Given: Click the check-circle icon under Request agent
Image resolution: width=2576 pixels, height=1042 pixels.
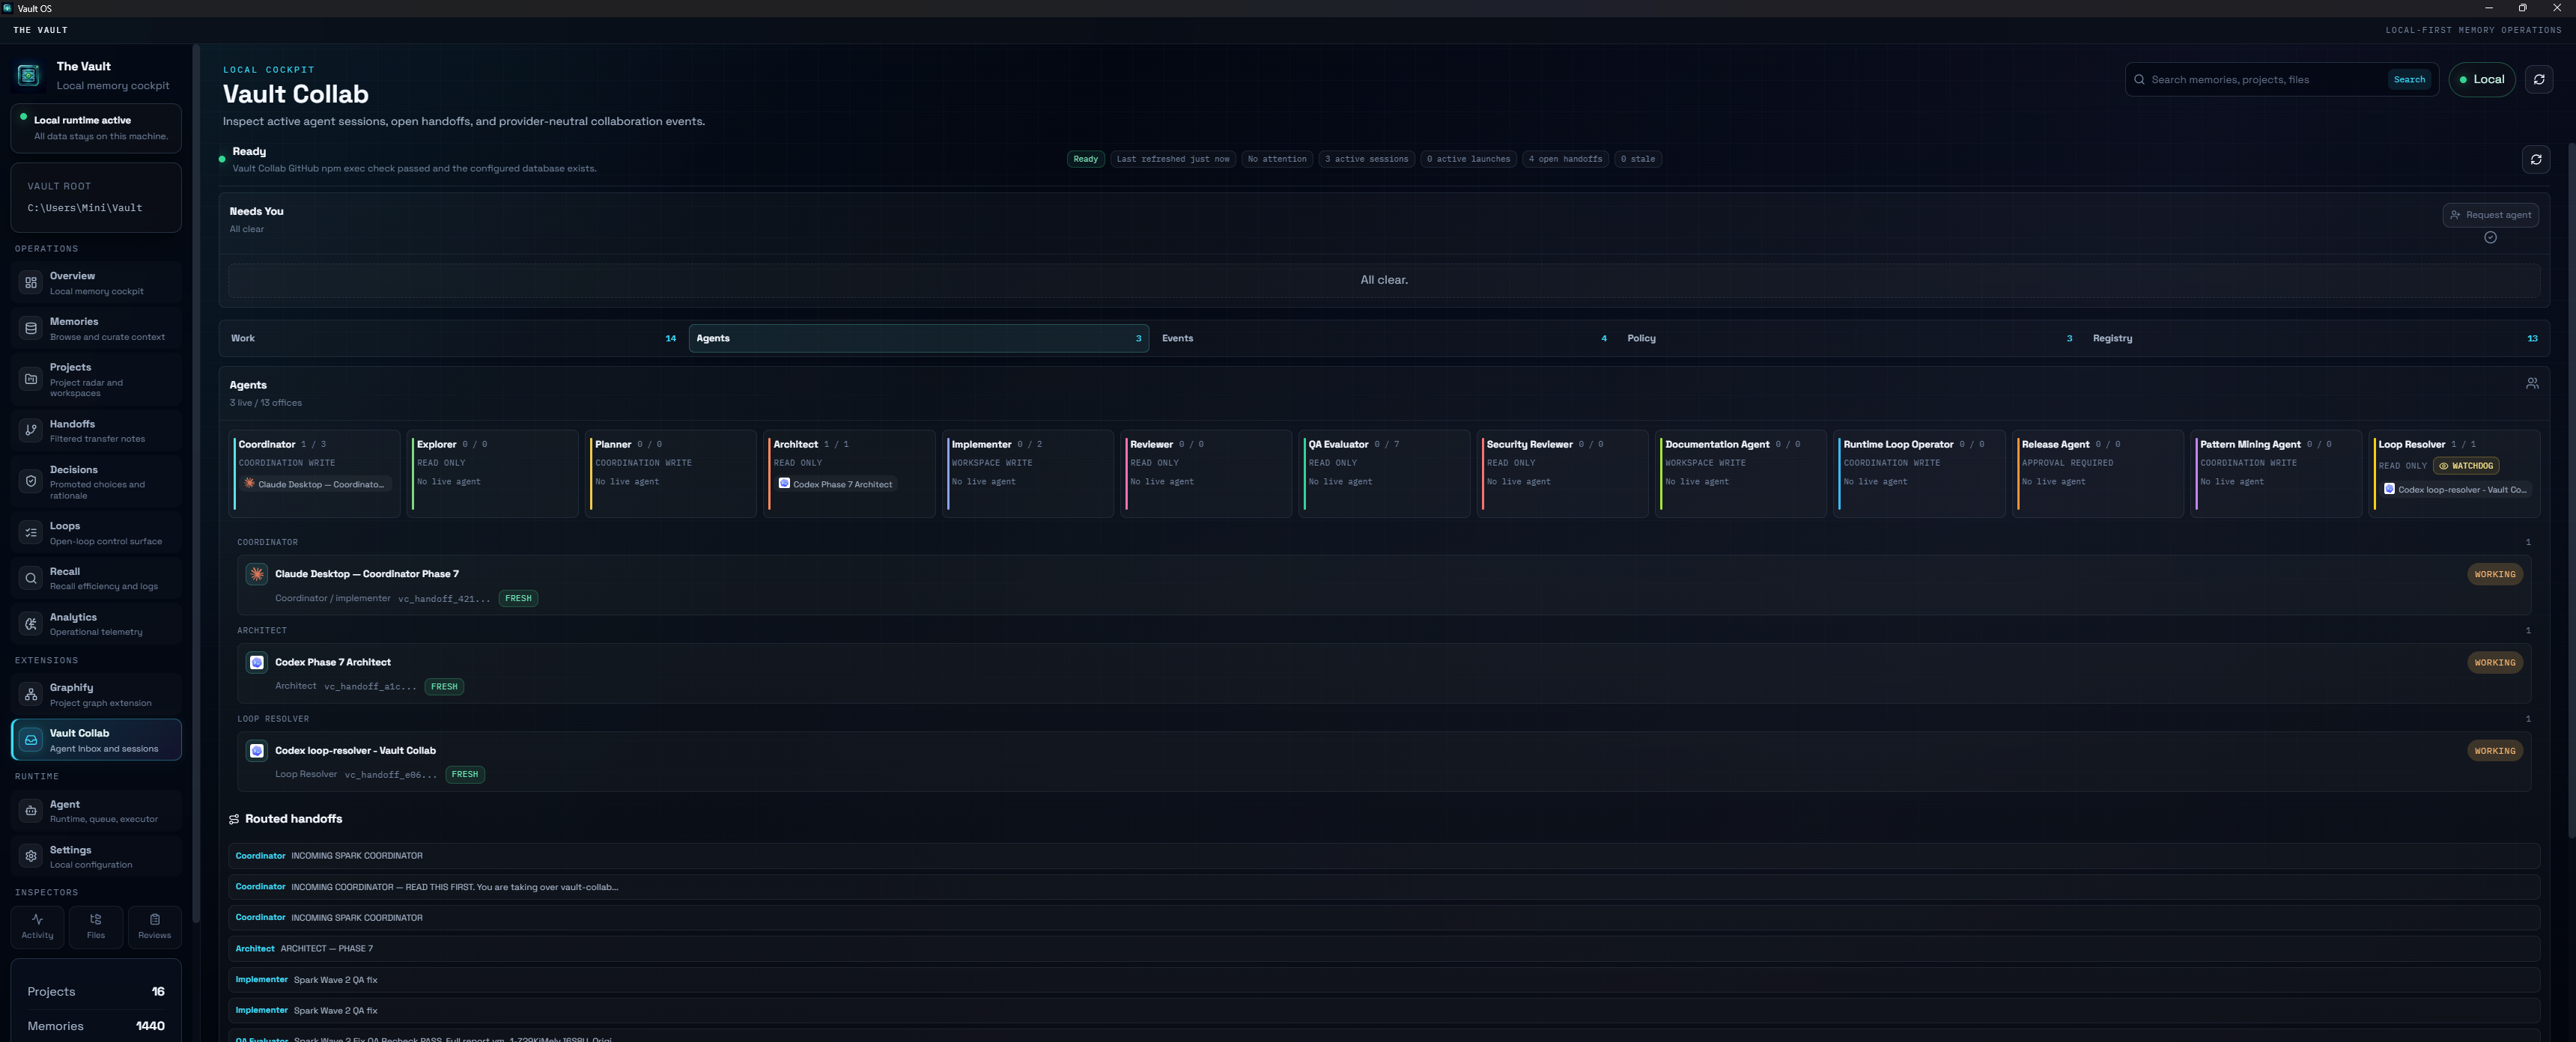Looking at the screenshot, I should tap(2490, 238).
